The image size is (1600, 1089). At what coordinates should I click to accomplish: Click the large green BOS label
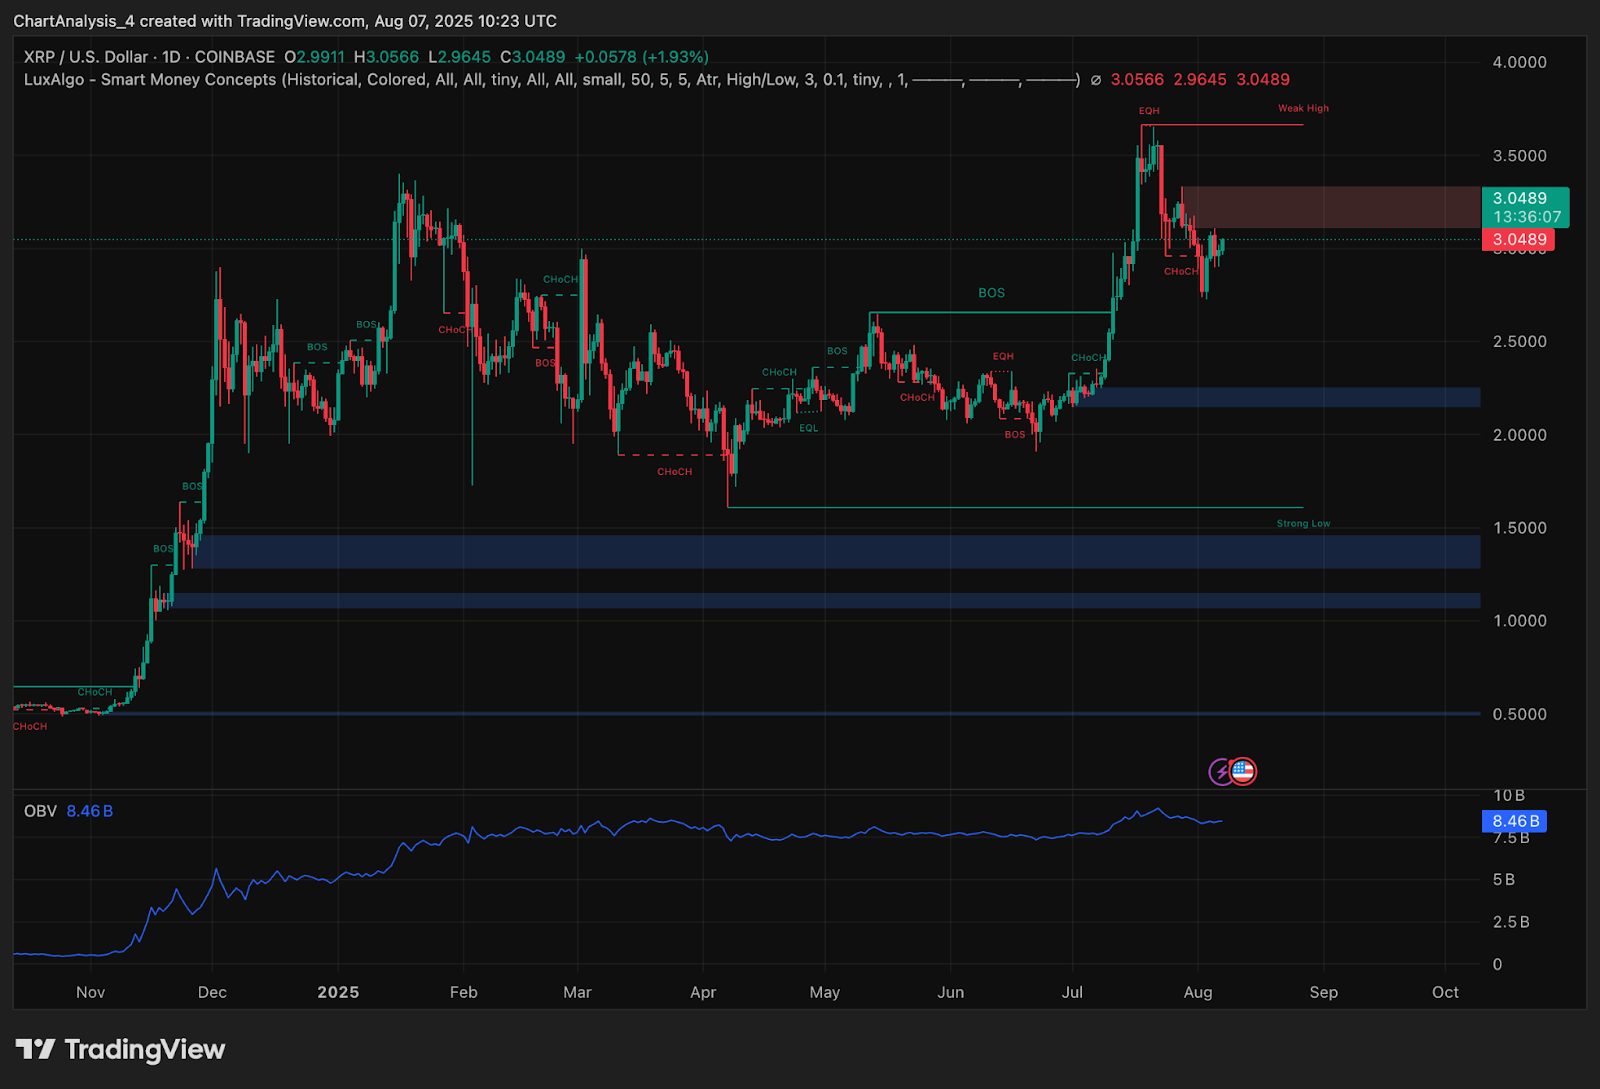pos(992,293)
